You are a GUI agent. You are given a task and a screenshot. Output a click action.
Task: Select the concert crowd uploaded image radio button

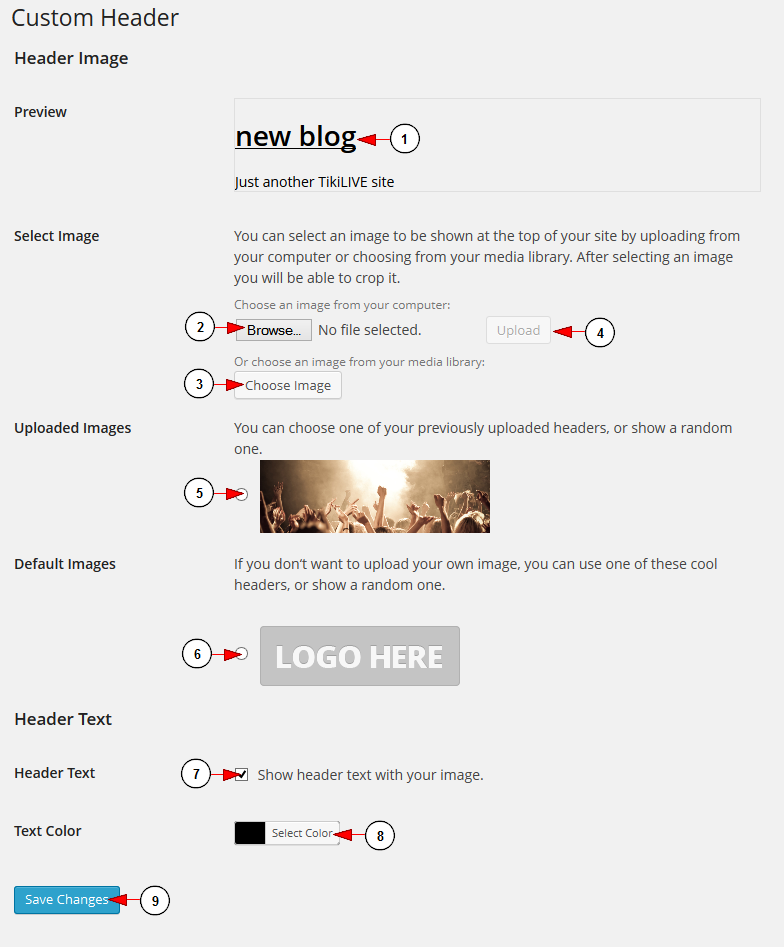242,494
